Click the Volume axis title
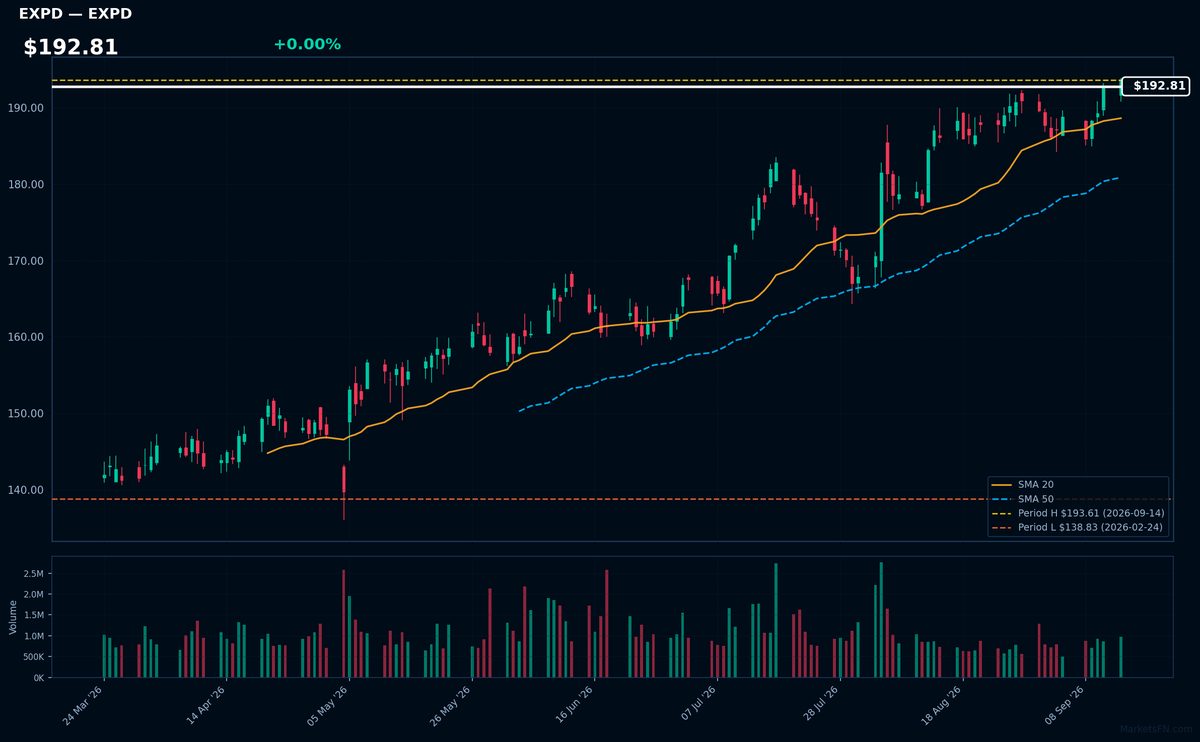Viewport: 1200px width, 742px height. (12, 617)
